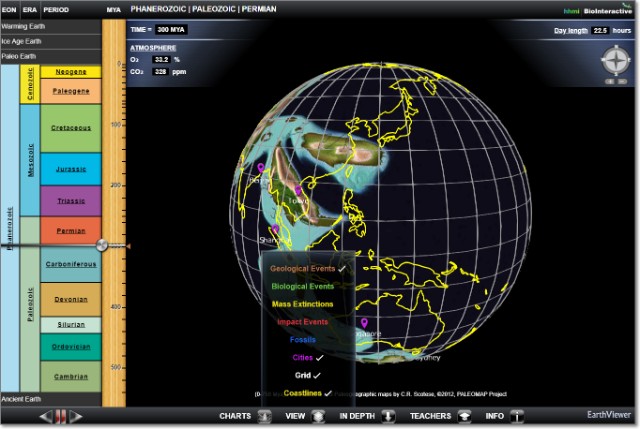
Task: Click the step-forward arrow beside pause
Action: pos(77,415)
